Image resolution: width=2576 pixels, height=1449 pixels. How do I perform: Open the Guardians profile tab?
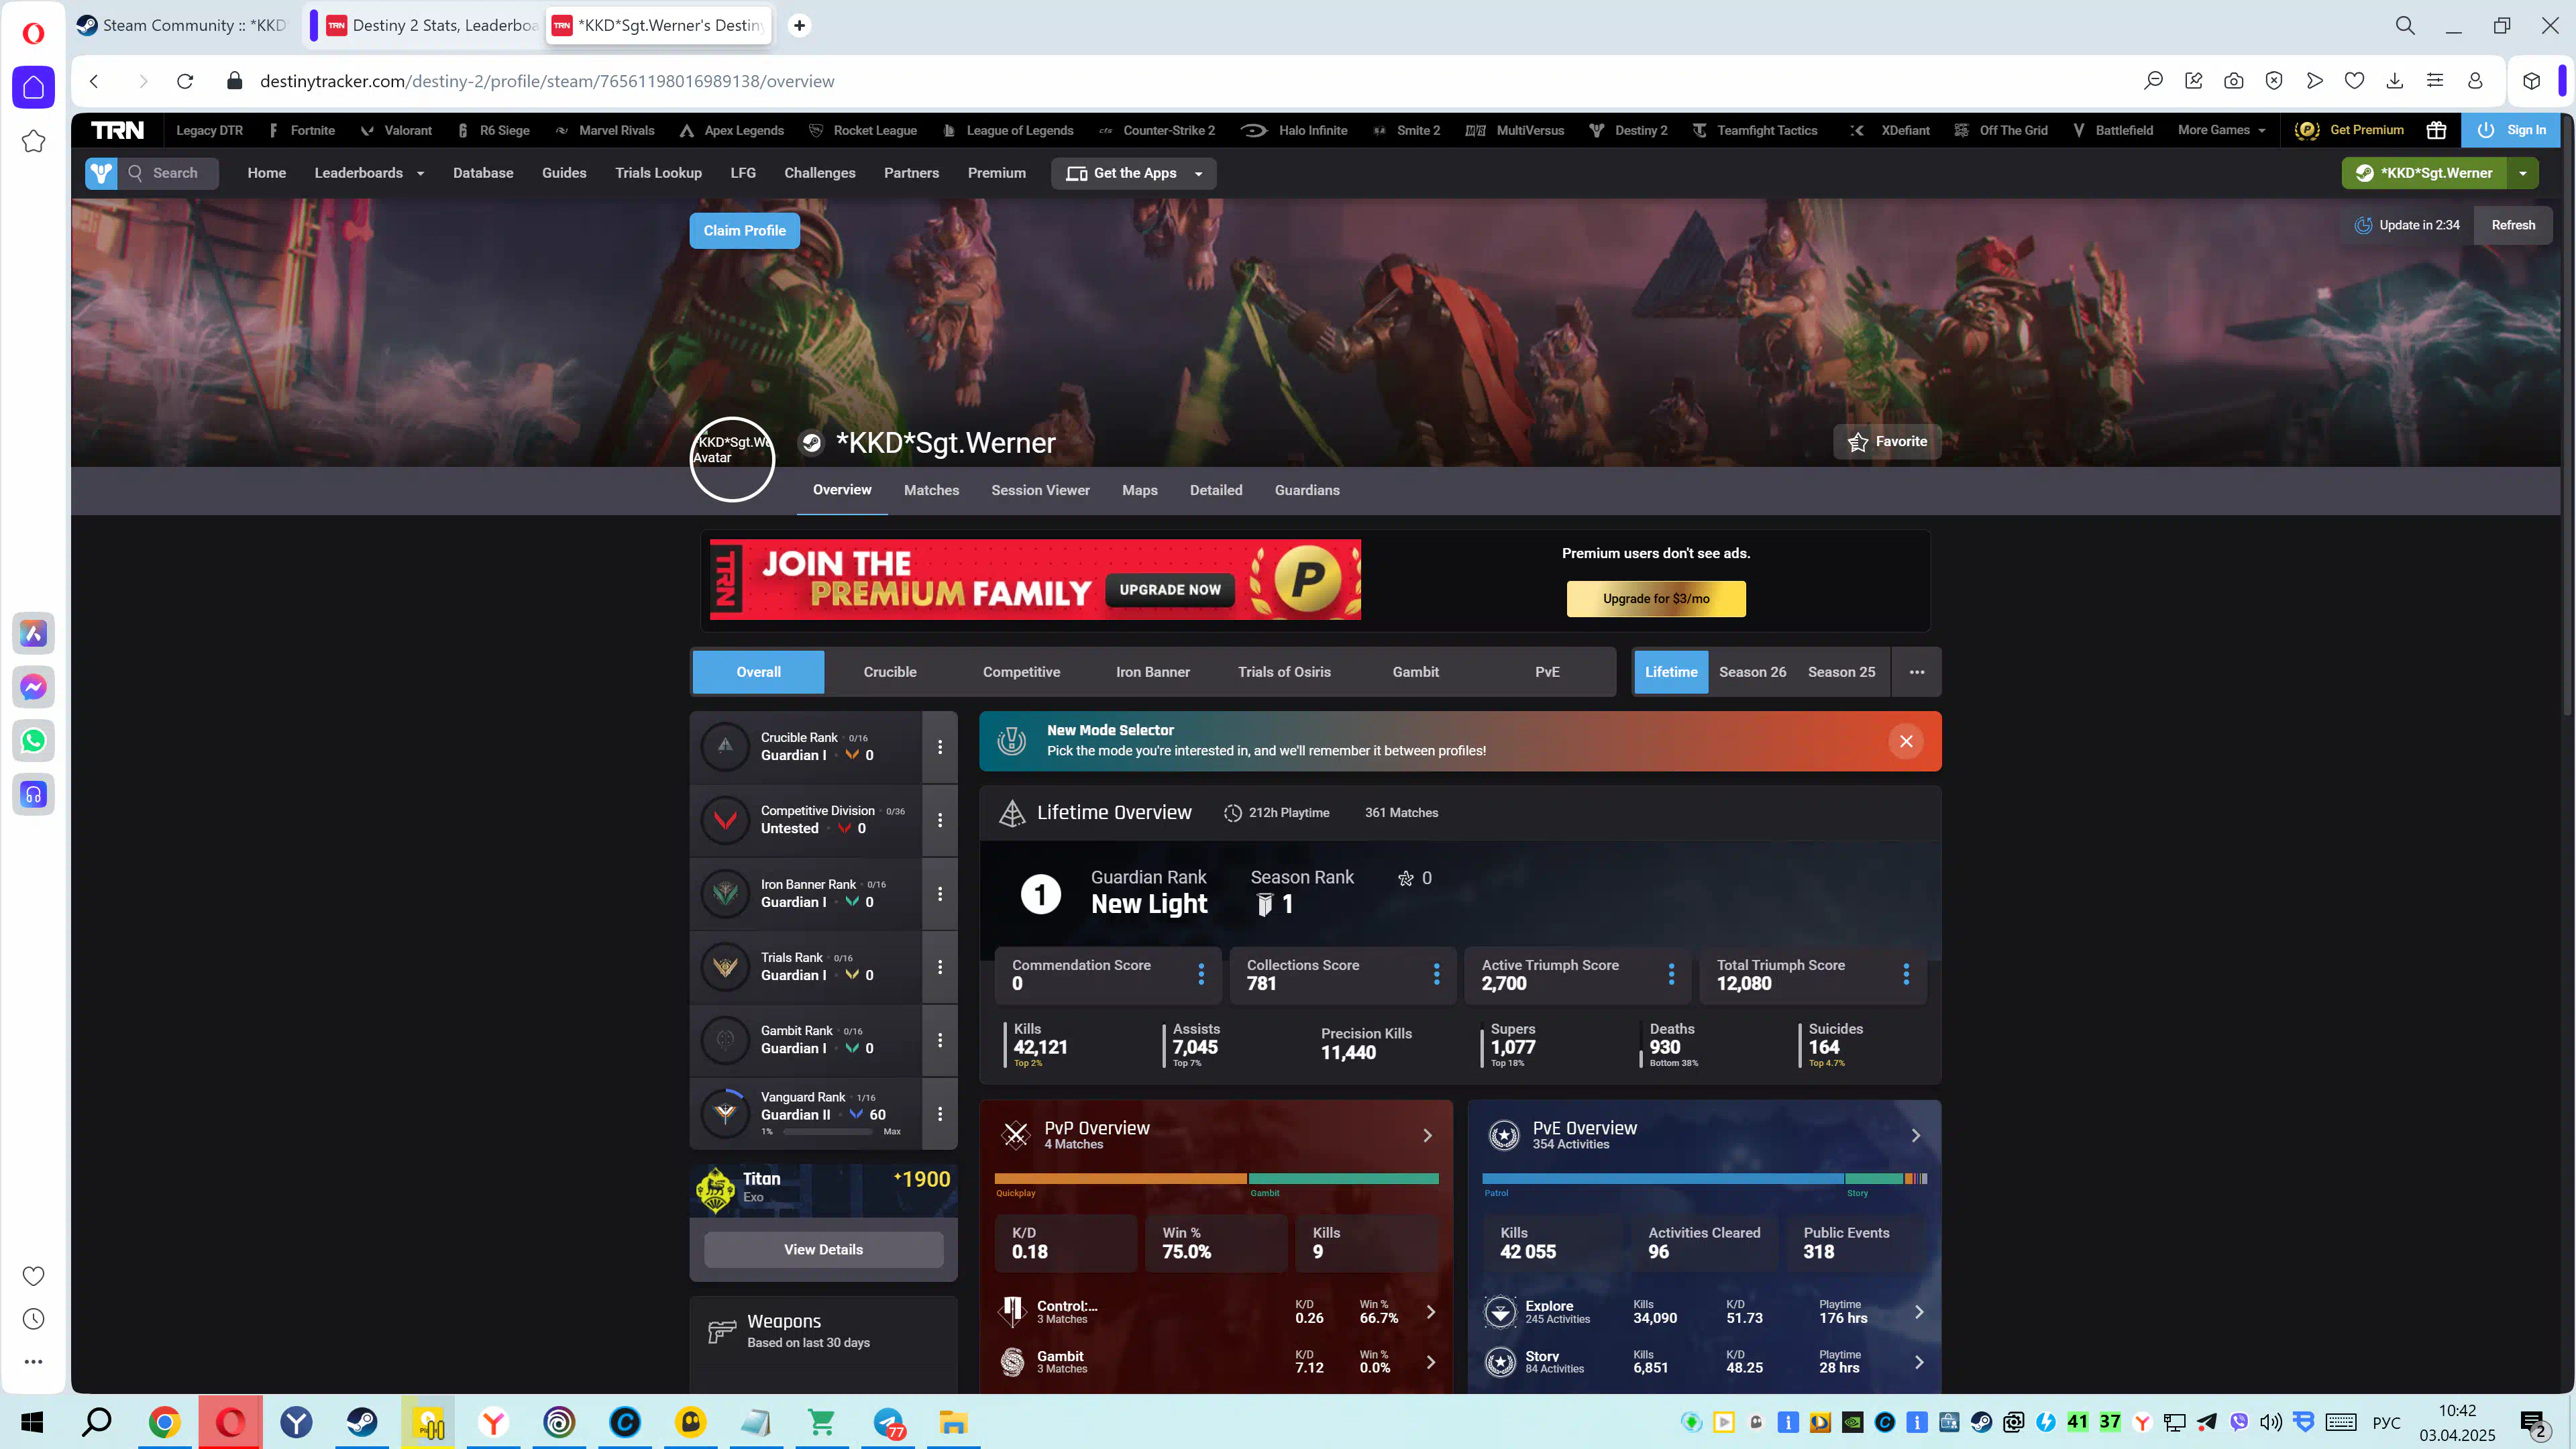coord(1306,490)
